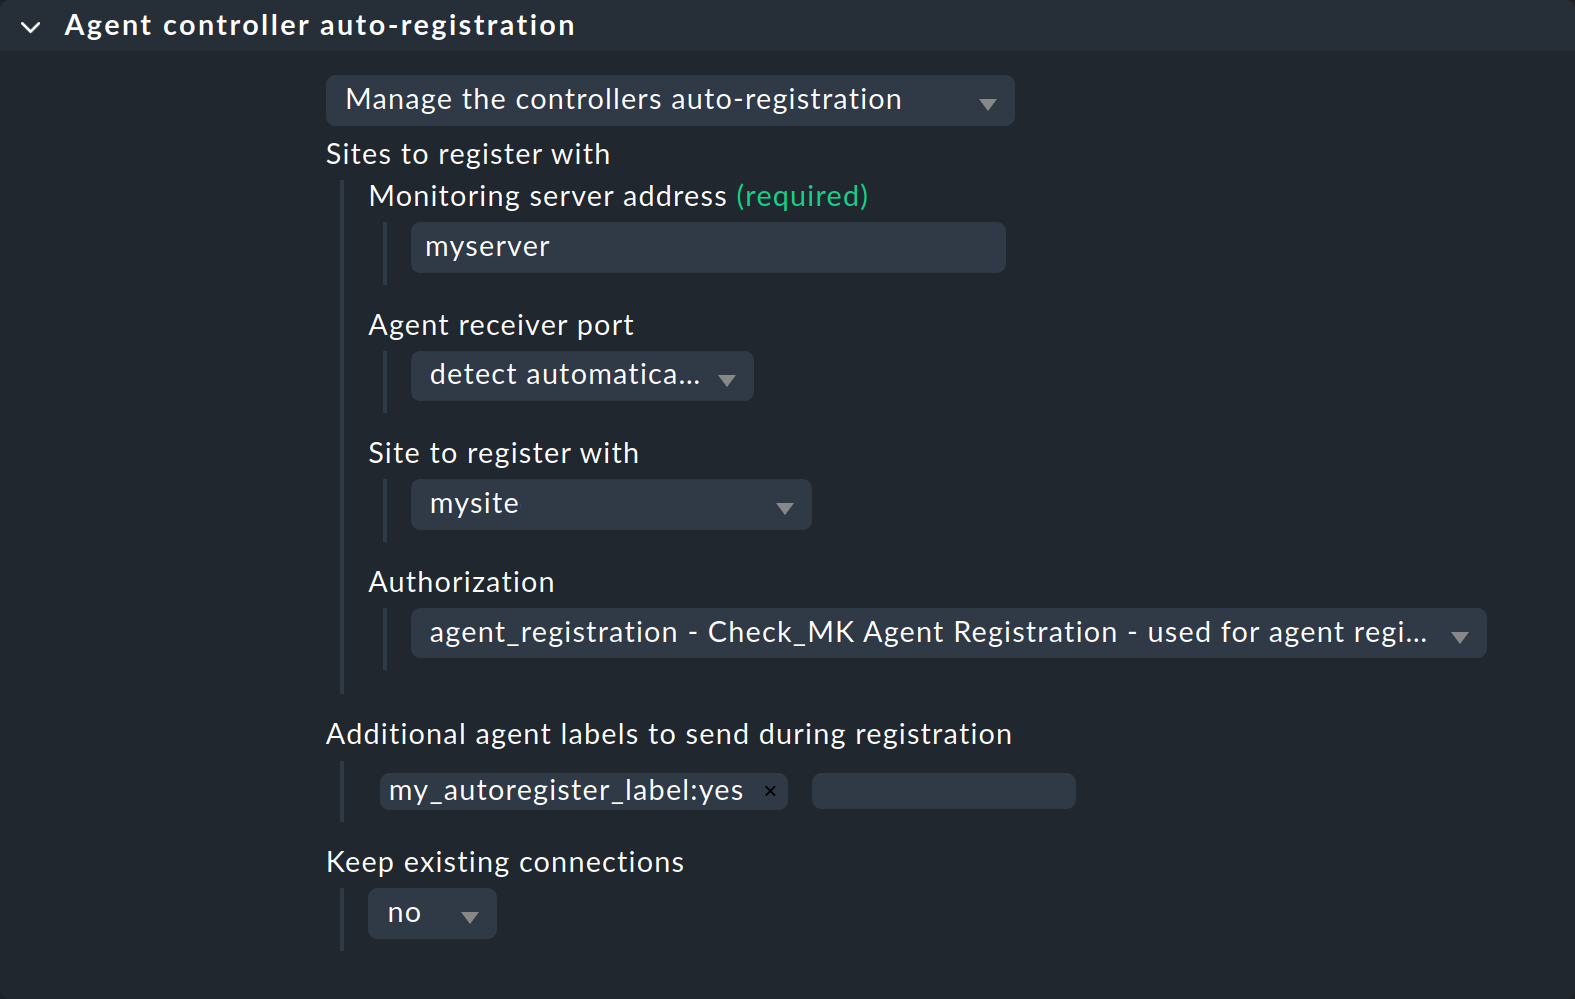Open the Authorization secret dropdown

click(947, 633)
